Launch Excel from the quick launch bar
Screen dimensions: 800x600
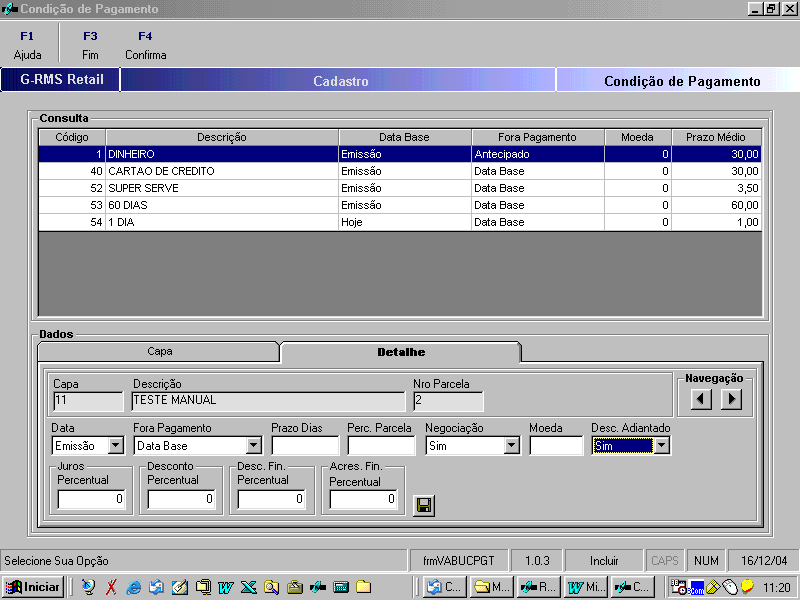pos(248,587)
